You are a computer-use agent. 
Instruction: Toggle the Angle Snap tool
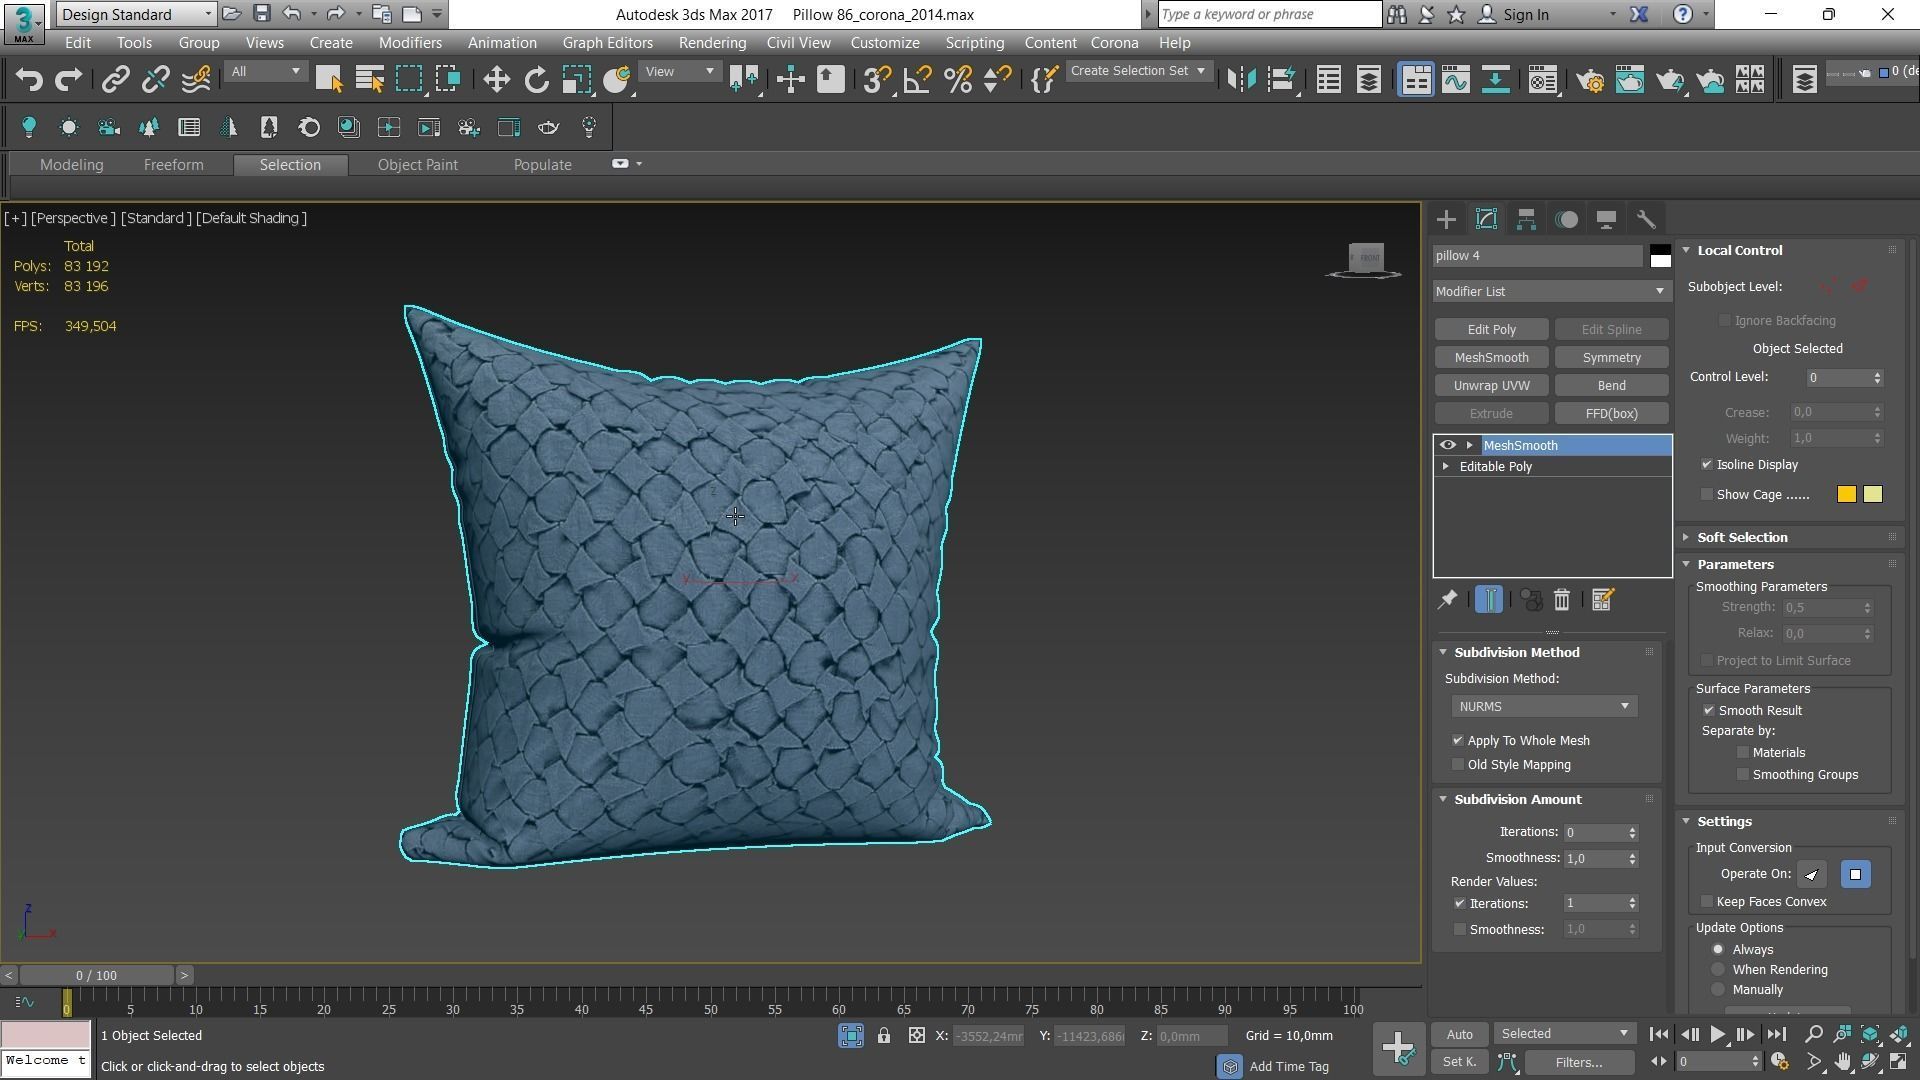click(x=916, y=80)
